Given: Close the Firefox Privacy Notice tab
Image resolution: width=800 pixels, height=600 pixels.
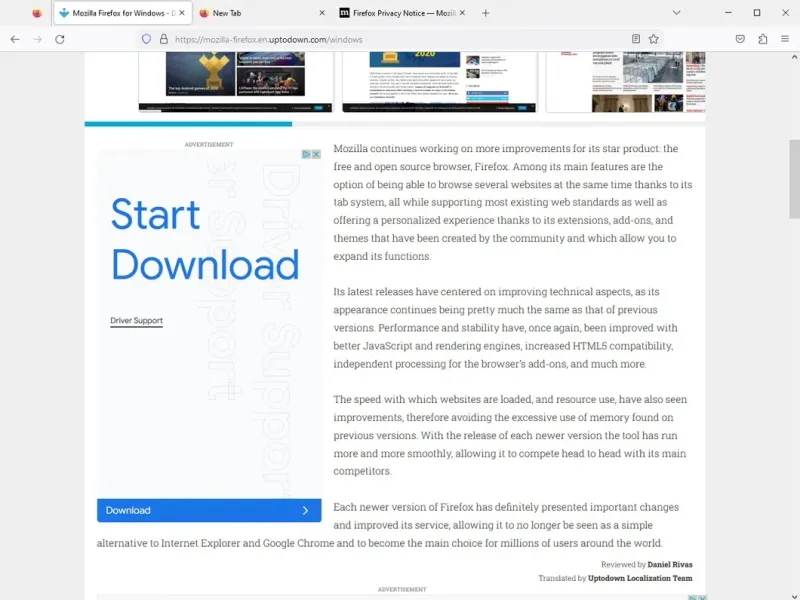Looking at the screenshot, I should [462, 13].
